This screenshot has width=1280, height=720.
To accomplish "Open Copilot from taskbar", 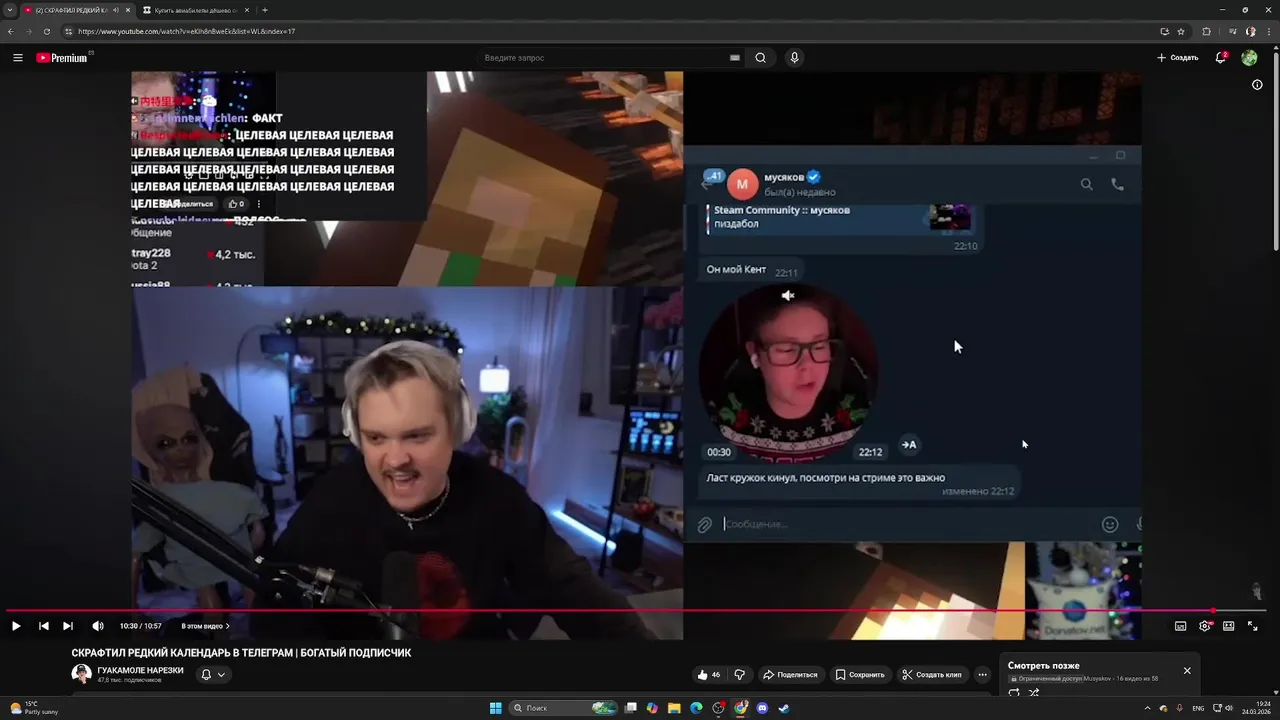I will click(x=653, y=708).
